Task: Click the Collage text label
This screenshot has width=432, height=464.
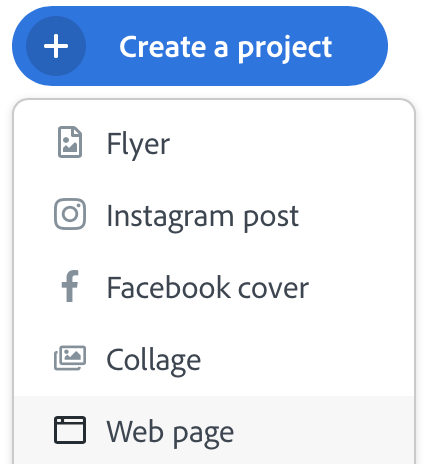Action: tap(154, 361)
